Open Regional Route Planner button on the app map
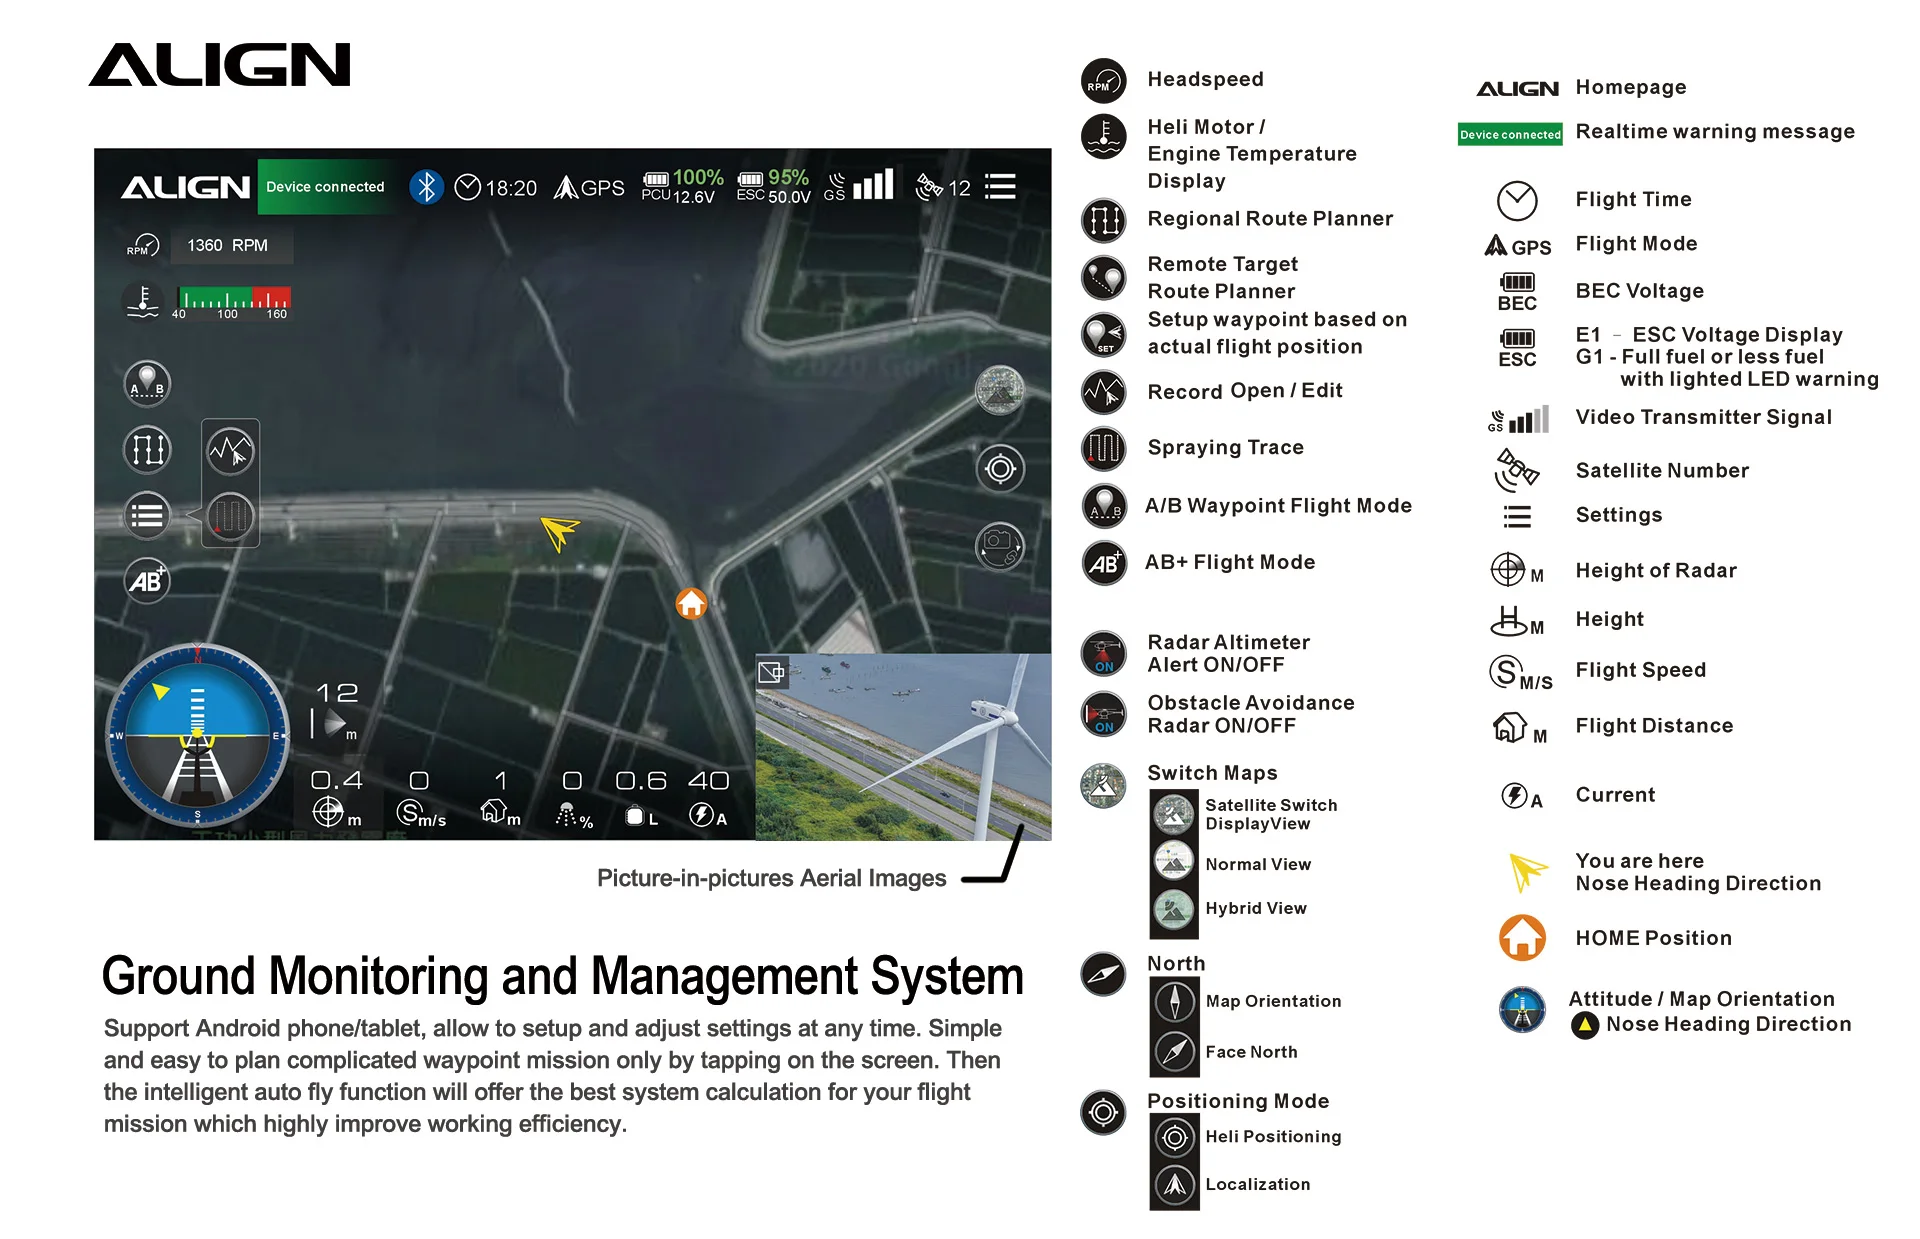 [147, 449]
